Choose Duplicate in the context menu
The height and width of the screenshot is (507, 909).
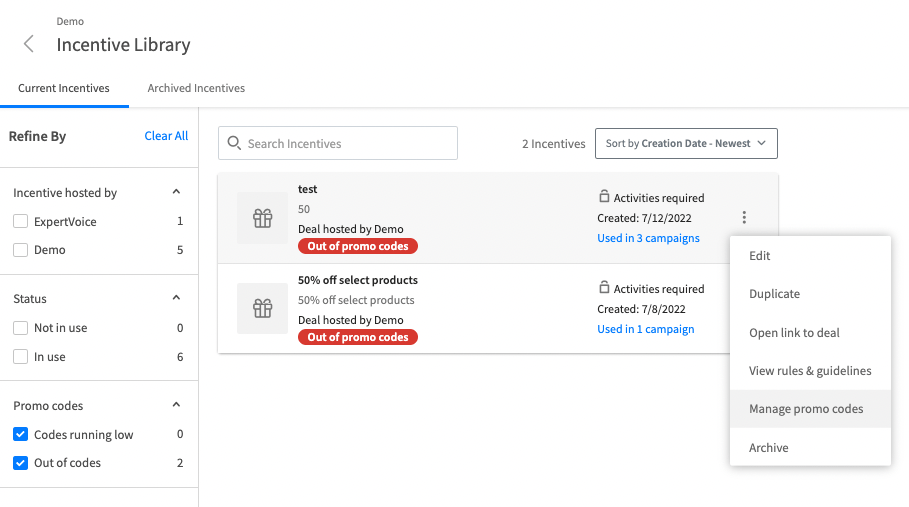point(775,294)
